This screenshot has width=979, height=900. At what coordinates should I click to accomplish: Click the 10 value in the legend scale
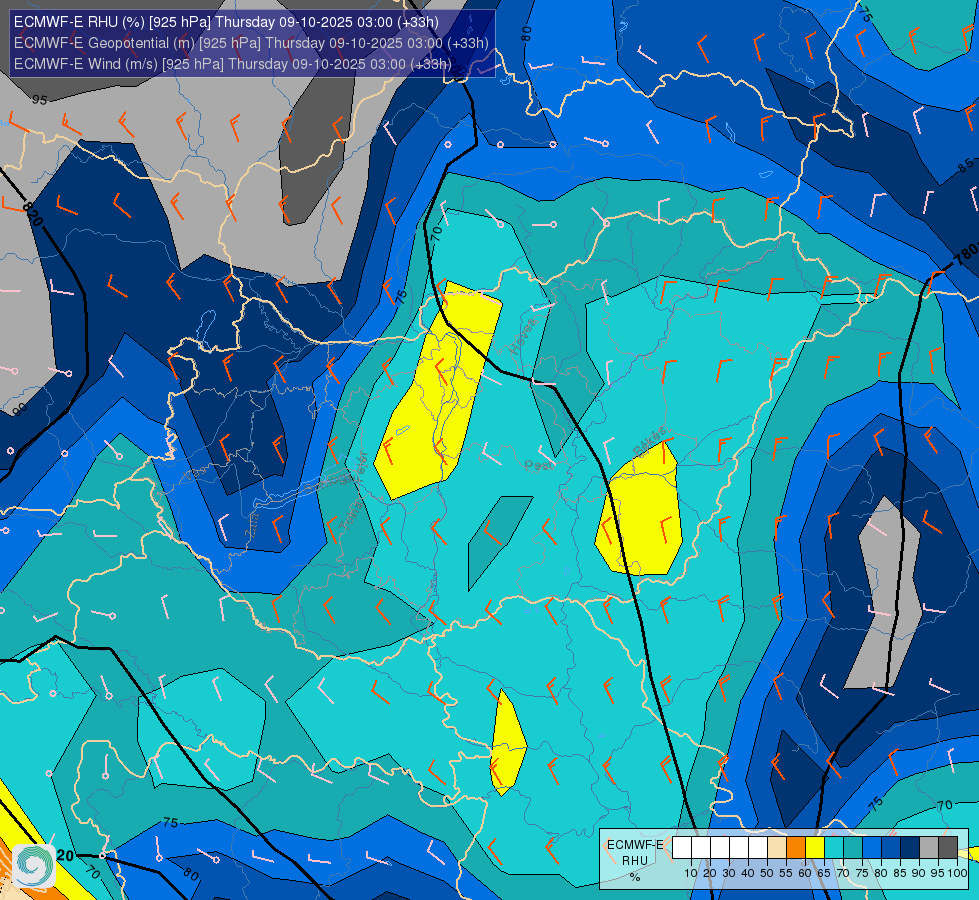691,873
